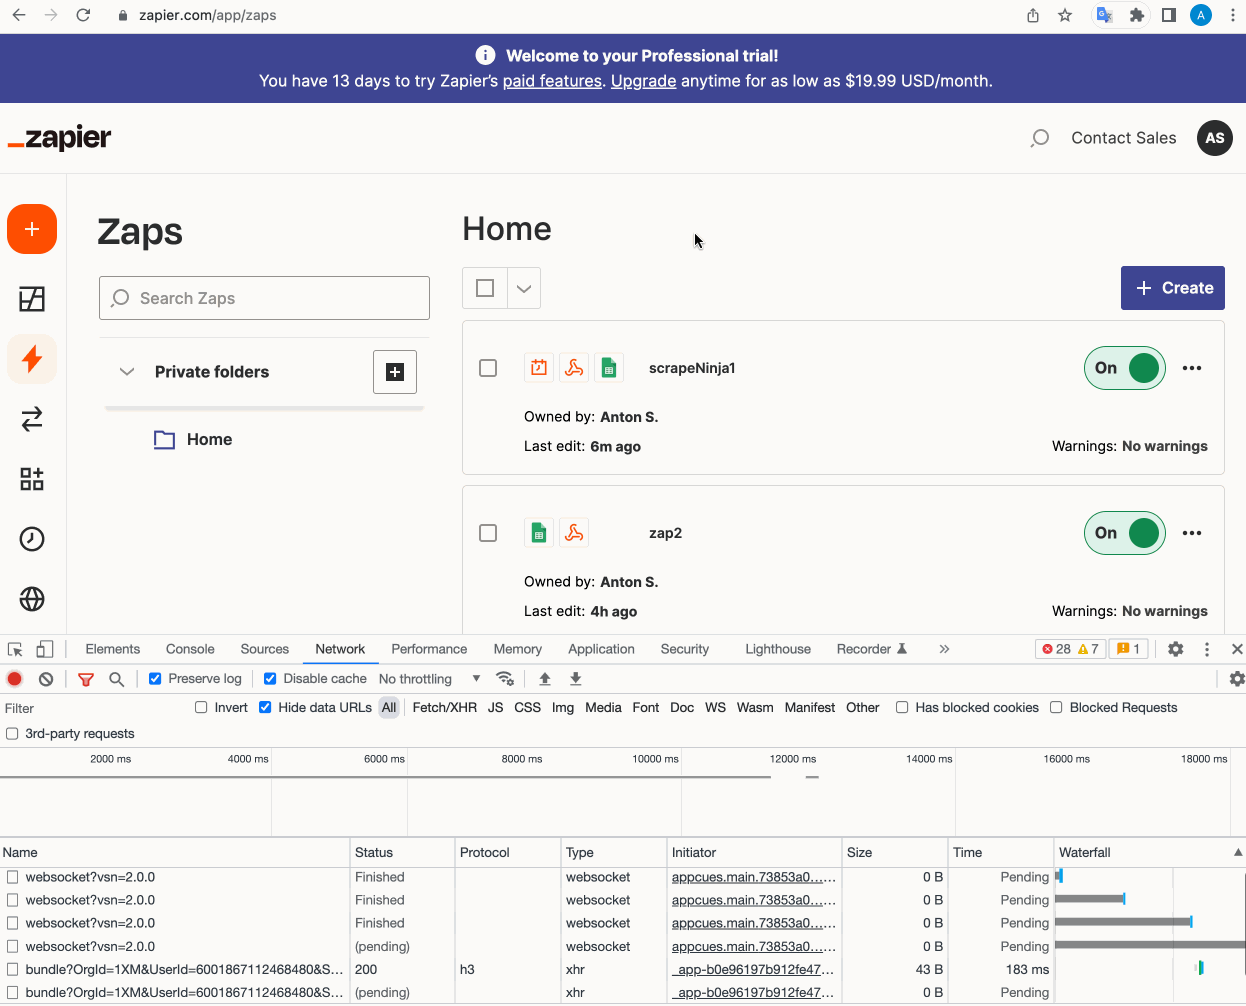Tick the select-all zaps checkbox
The image size is (1246, 1006).
[485, 288]
